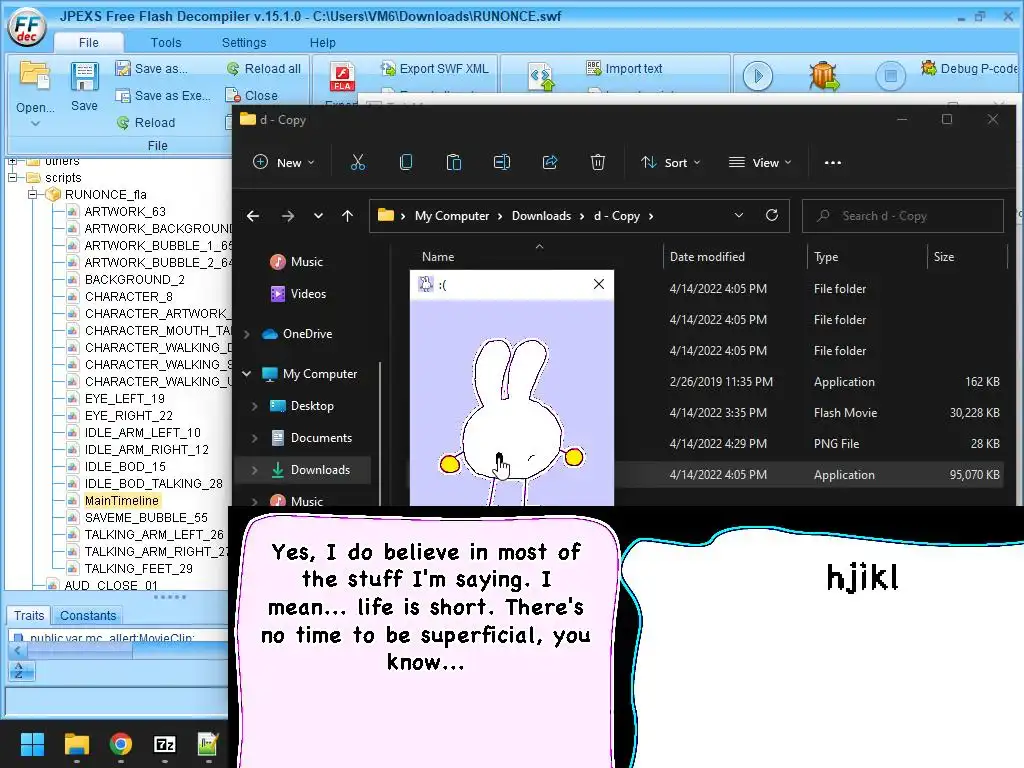Click the import XML arrows icon
Screen dimensions: 1024x768
click(541, 77)
